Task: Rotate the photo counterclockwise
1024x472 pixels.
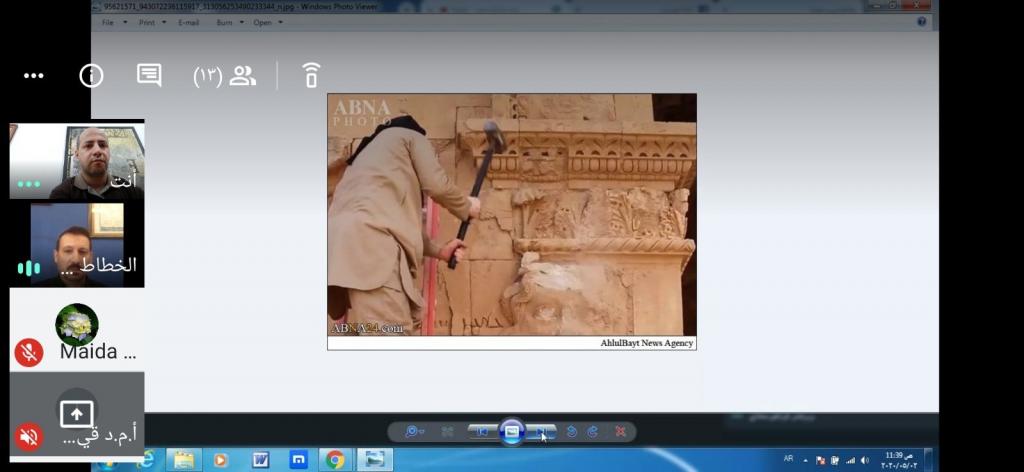Action: (571, 432)
